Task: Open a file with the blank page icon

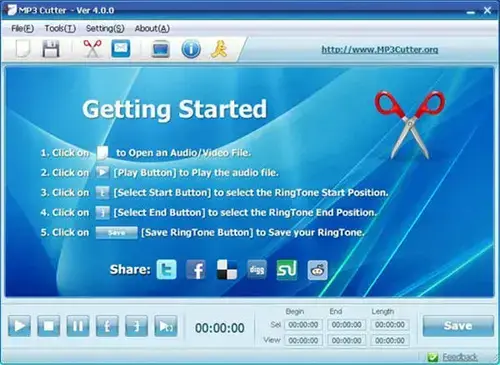Action: 23,49
